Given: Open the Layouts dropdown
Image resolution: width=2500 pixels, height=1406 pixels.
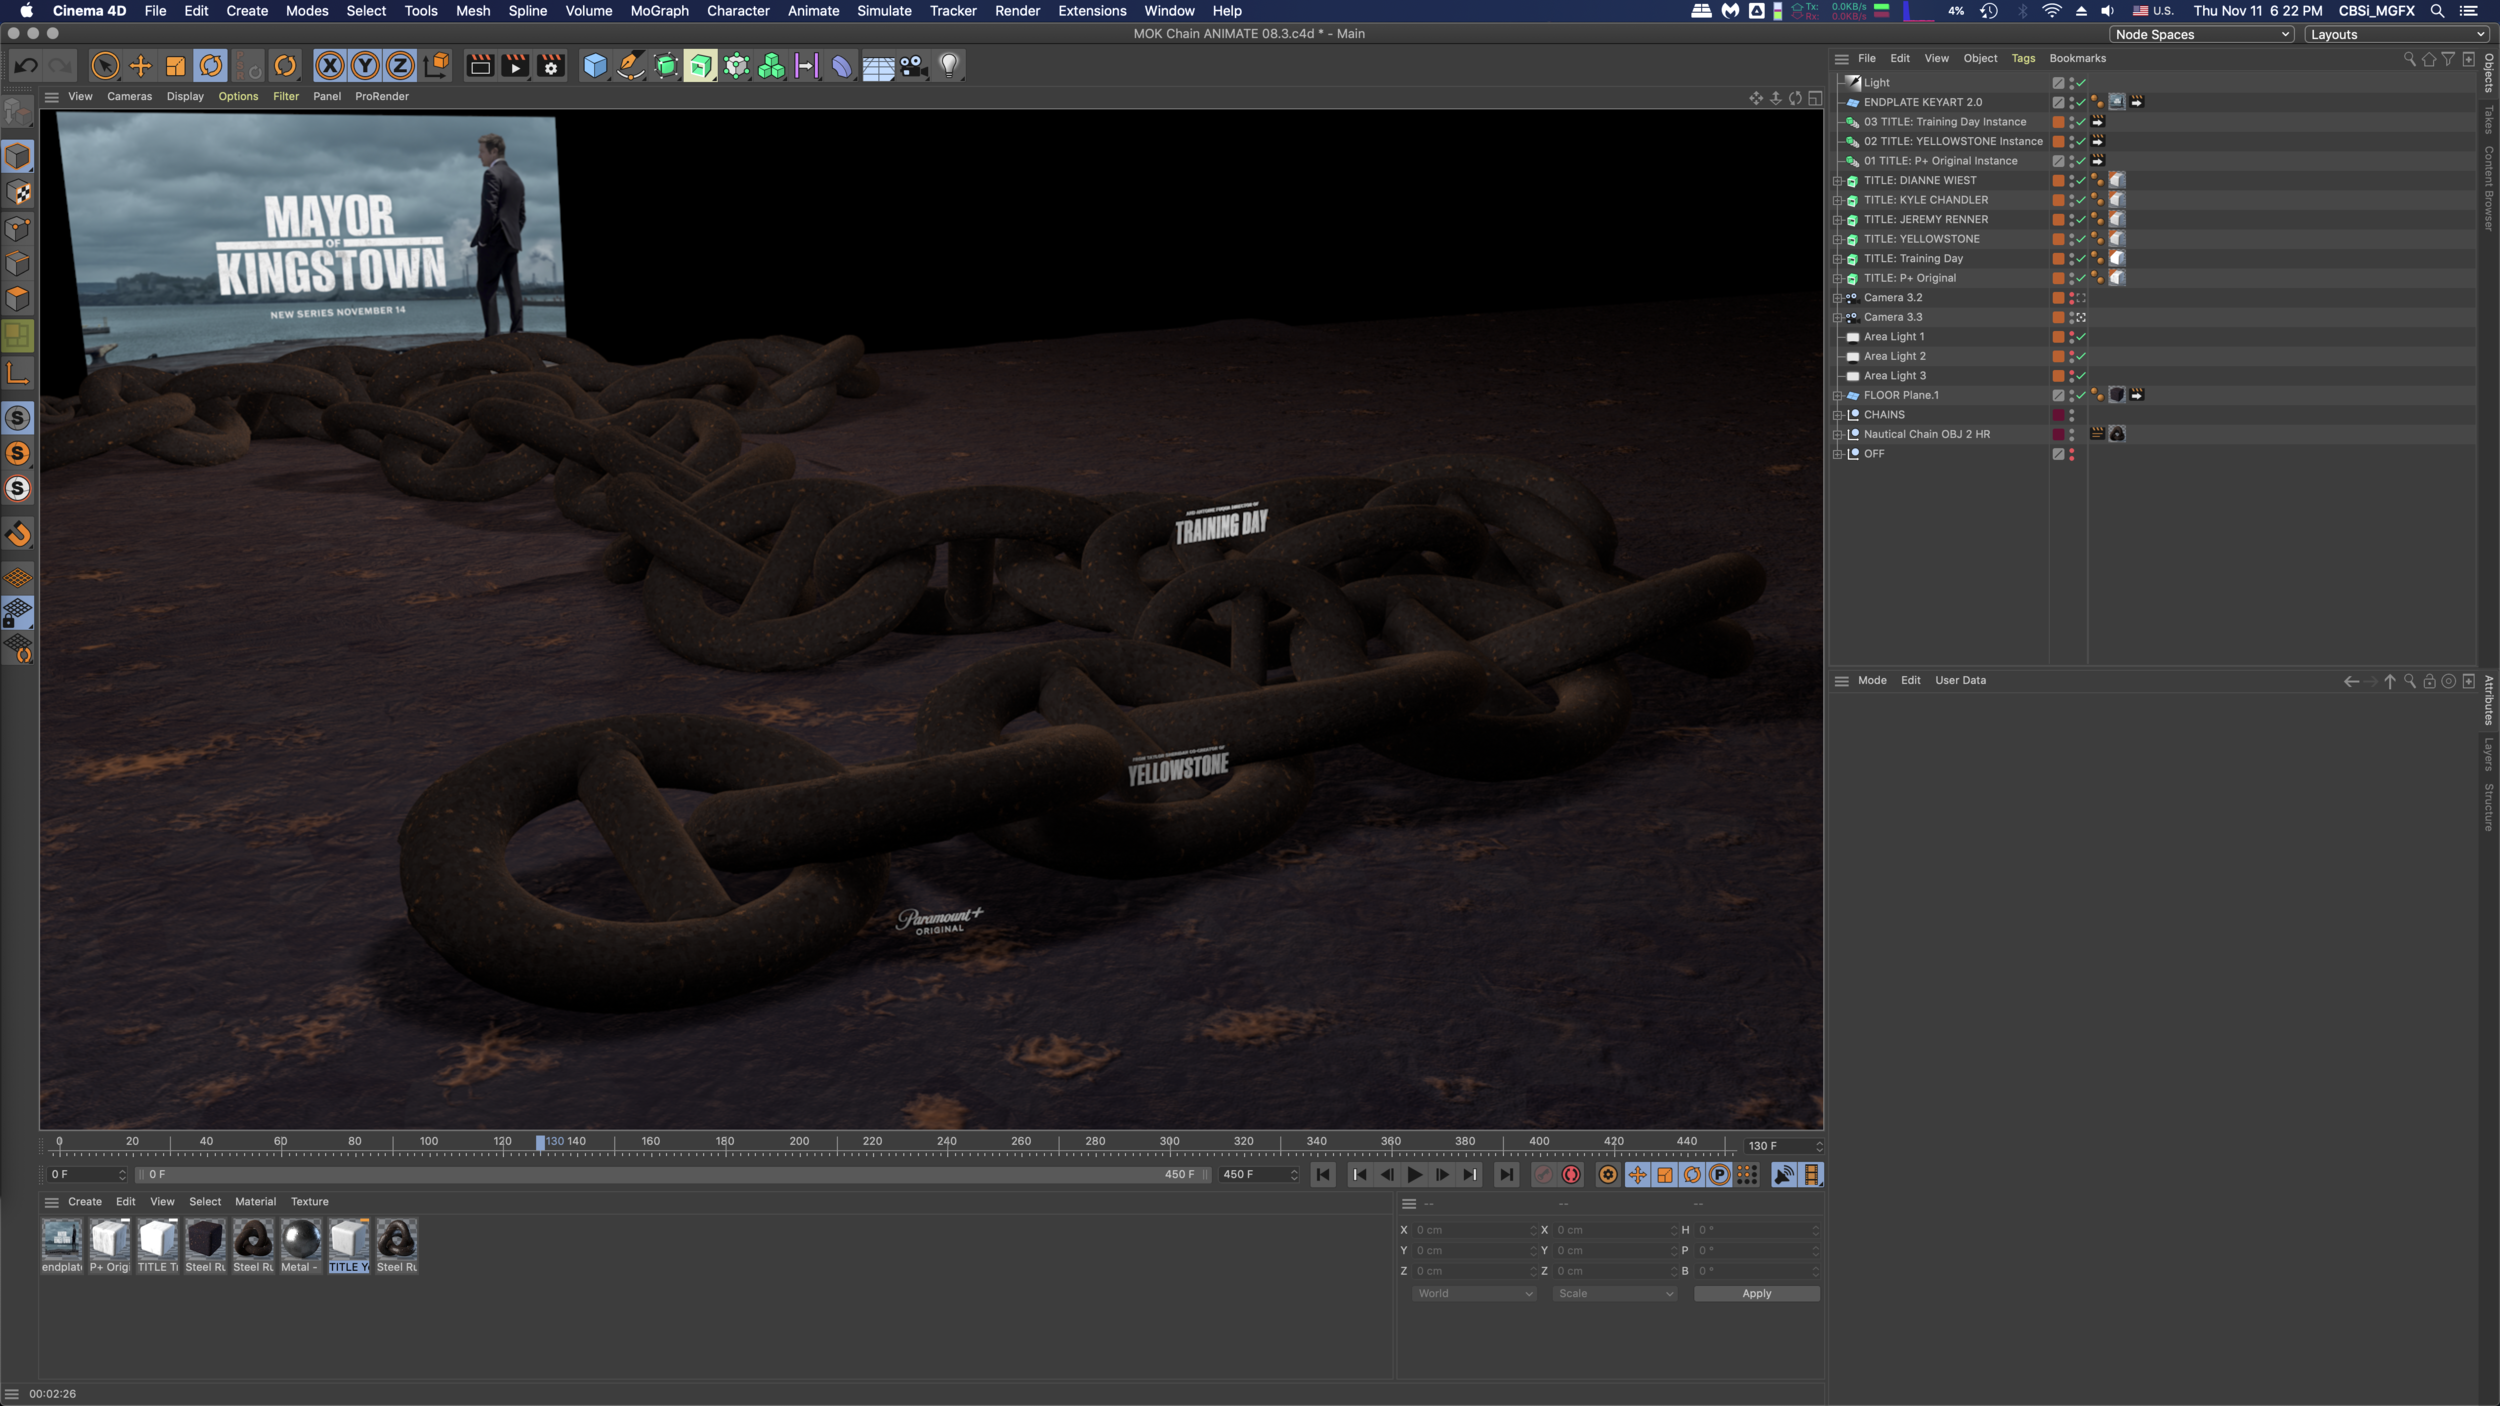Looking at the screenshot, I should click(x=2397, y=35).
